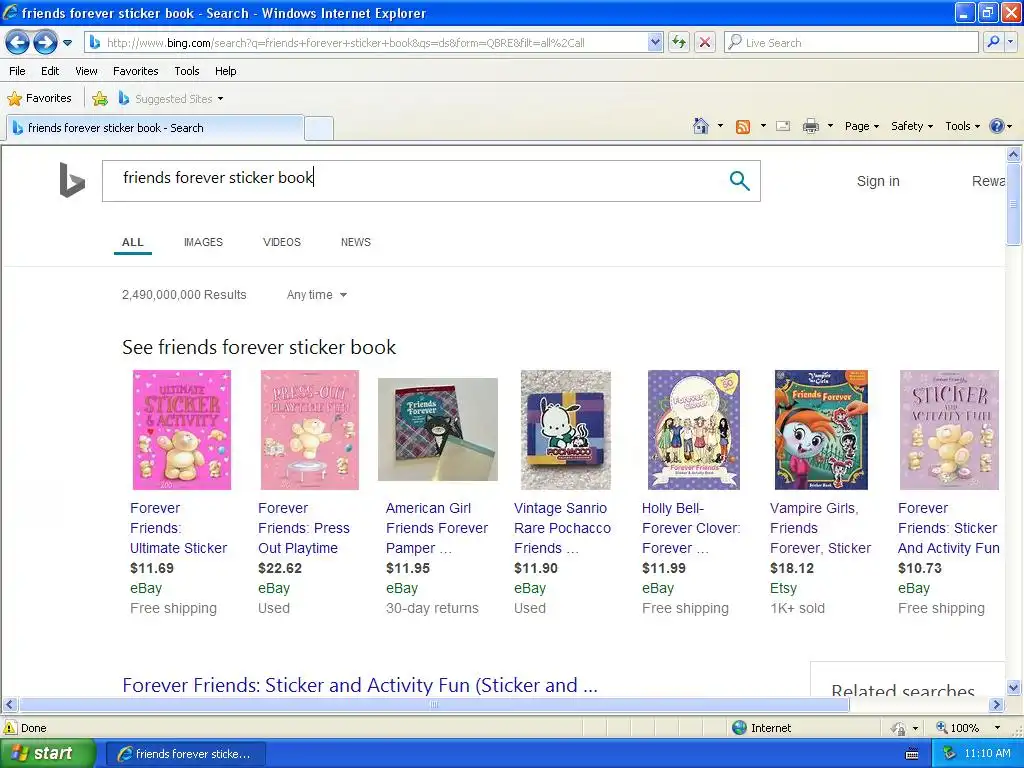Image resolution: width=1024 pixels, height=768 pixels.
Task: Switch to the VIDEOS tab
Action: point(281,242)
